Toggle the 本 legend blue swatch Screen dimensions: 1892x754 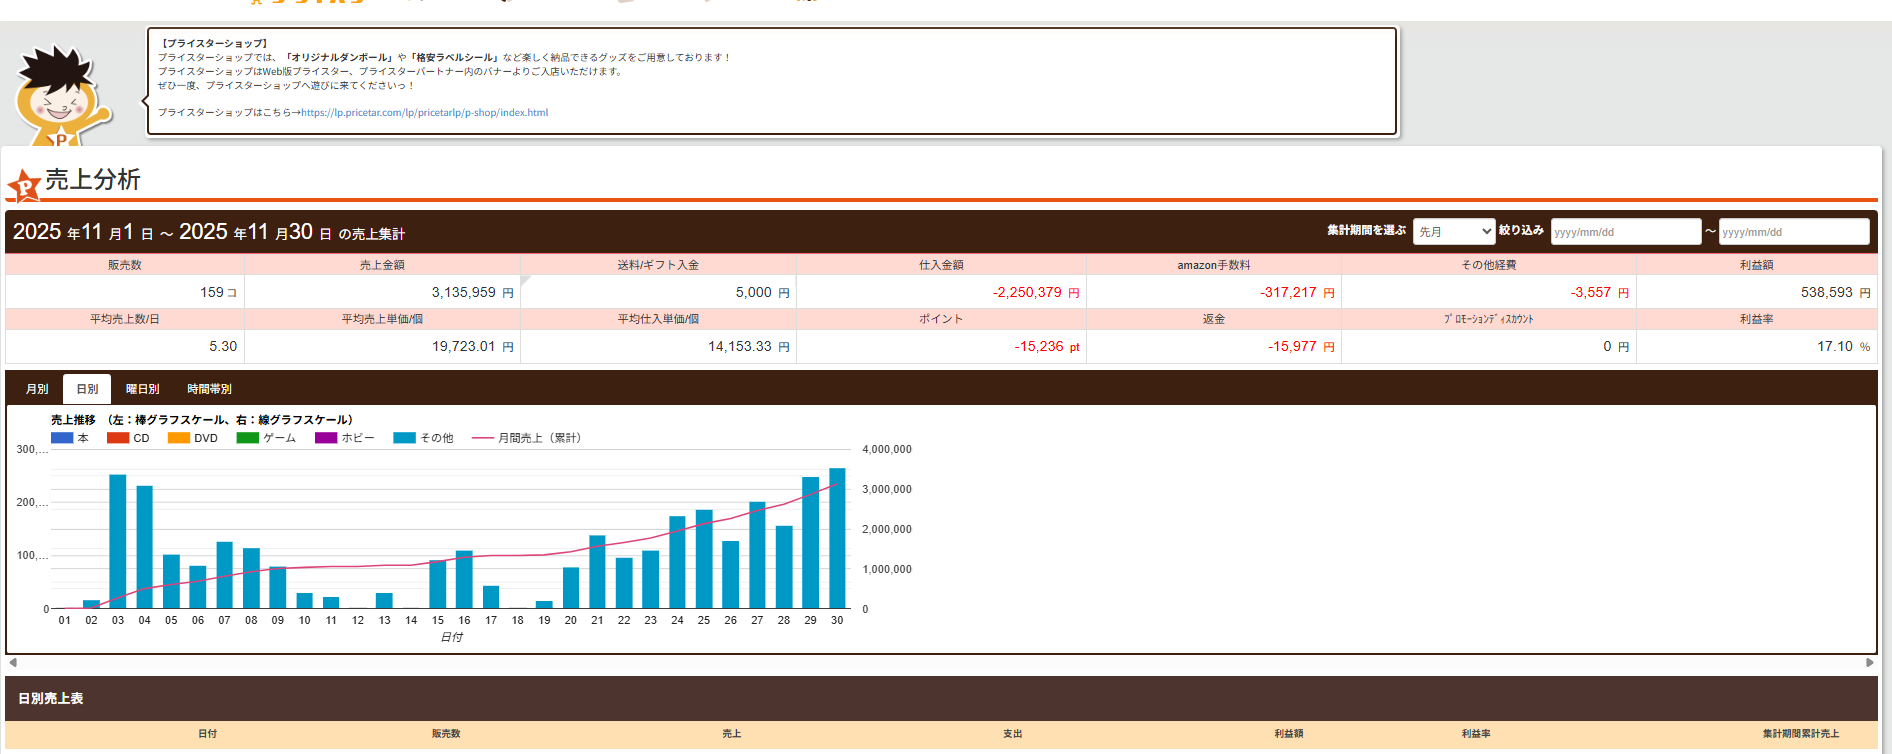coord(62,438)
